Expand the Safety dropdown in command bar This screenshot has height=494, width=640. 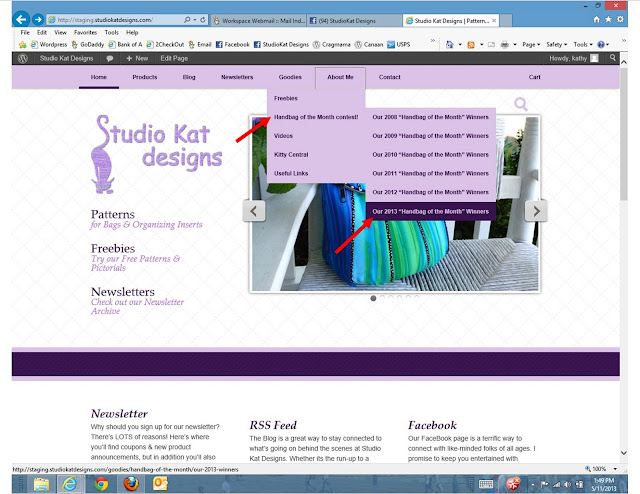(x=557, y=45)
